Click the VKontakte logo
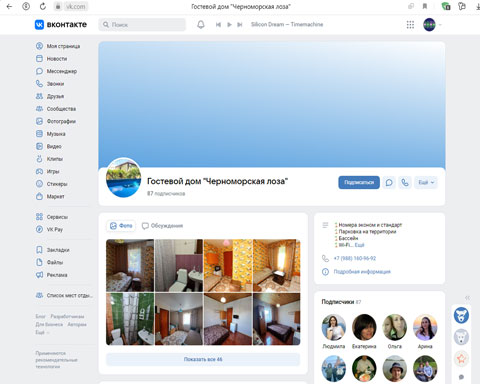This screenshot has width=480, height=384. click(61, 25)
